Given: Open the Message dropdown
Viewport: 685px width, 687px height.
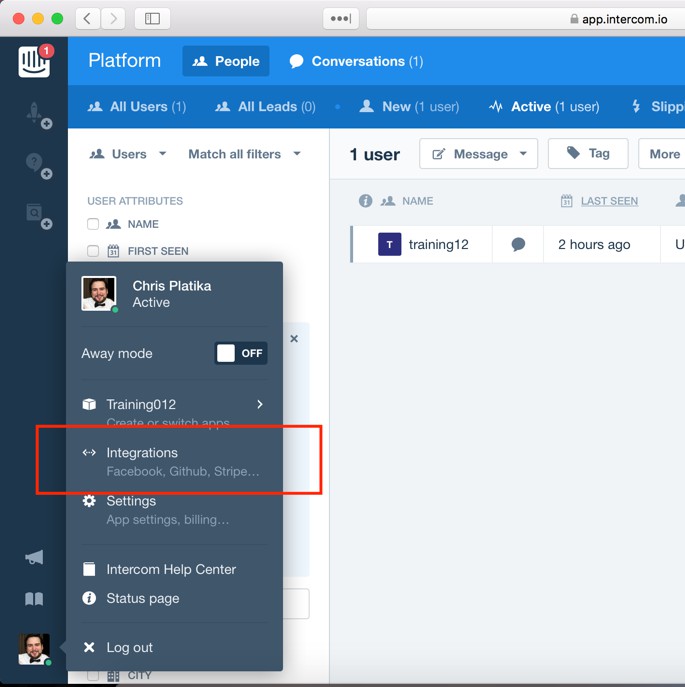Looking at the screenshot, I should point(478,154).
